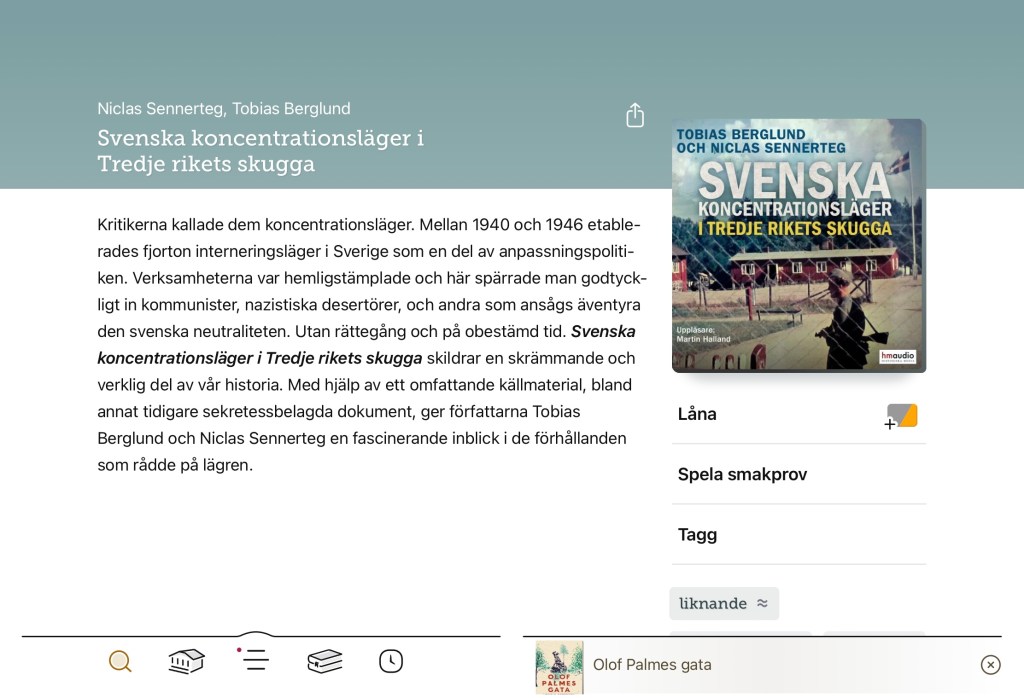Open the liknande similar titles chip
This screenshot has height=698, width=1024.
713,604
